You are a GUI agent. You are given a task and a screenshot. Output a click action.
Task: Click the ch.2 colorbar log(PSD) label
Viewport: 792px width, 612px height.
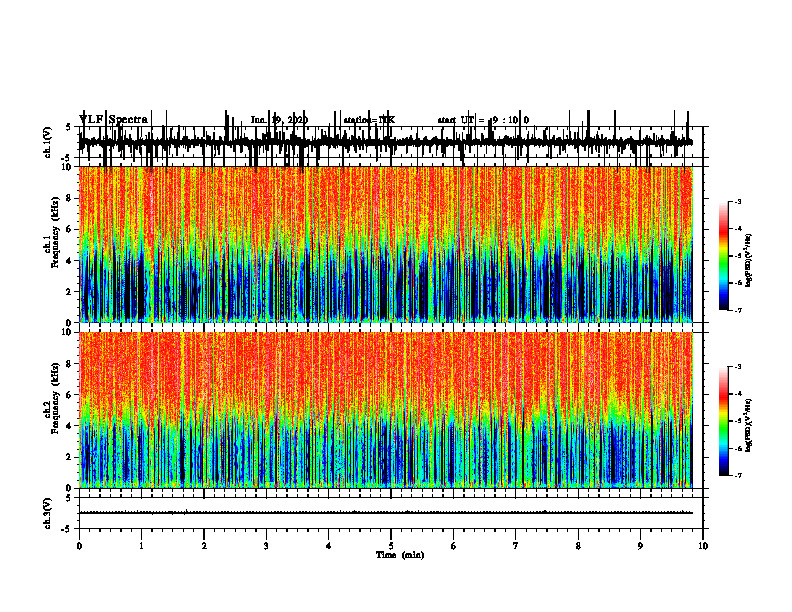(x=749, y=426)
